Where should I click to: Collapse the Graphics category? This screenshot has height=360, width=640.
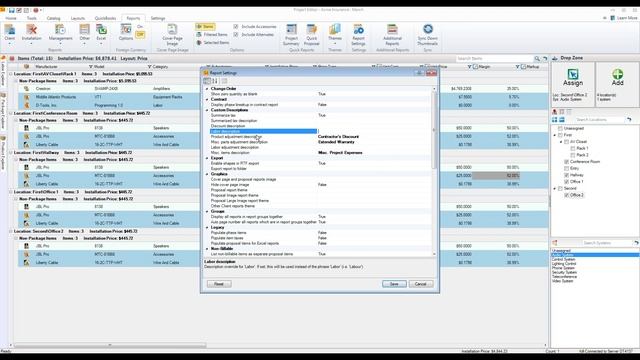pos(207,174)
